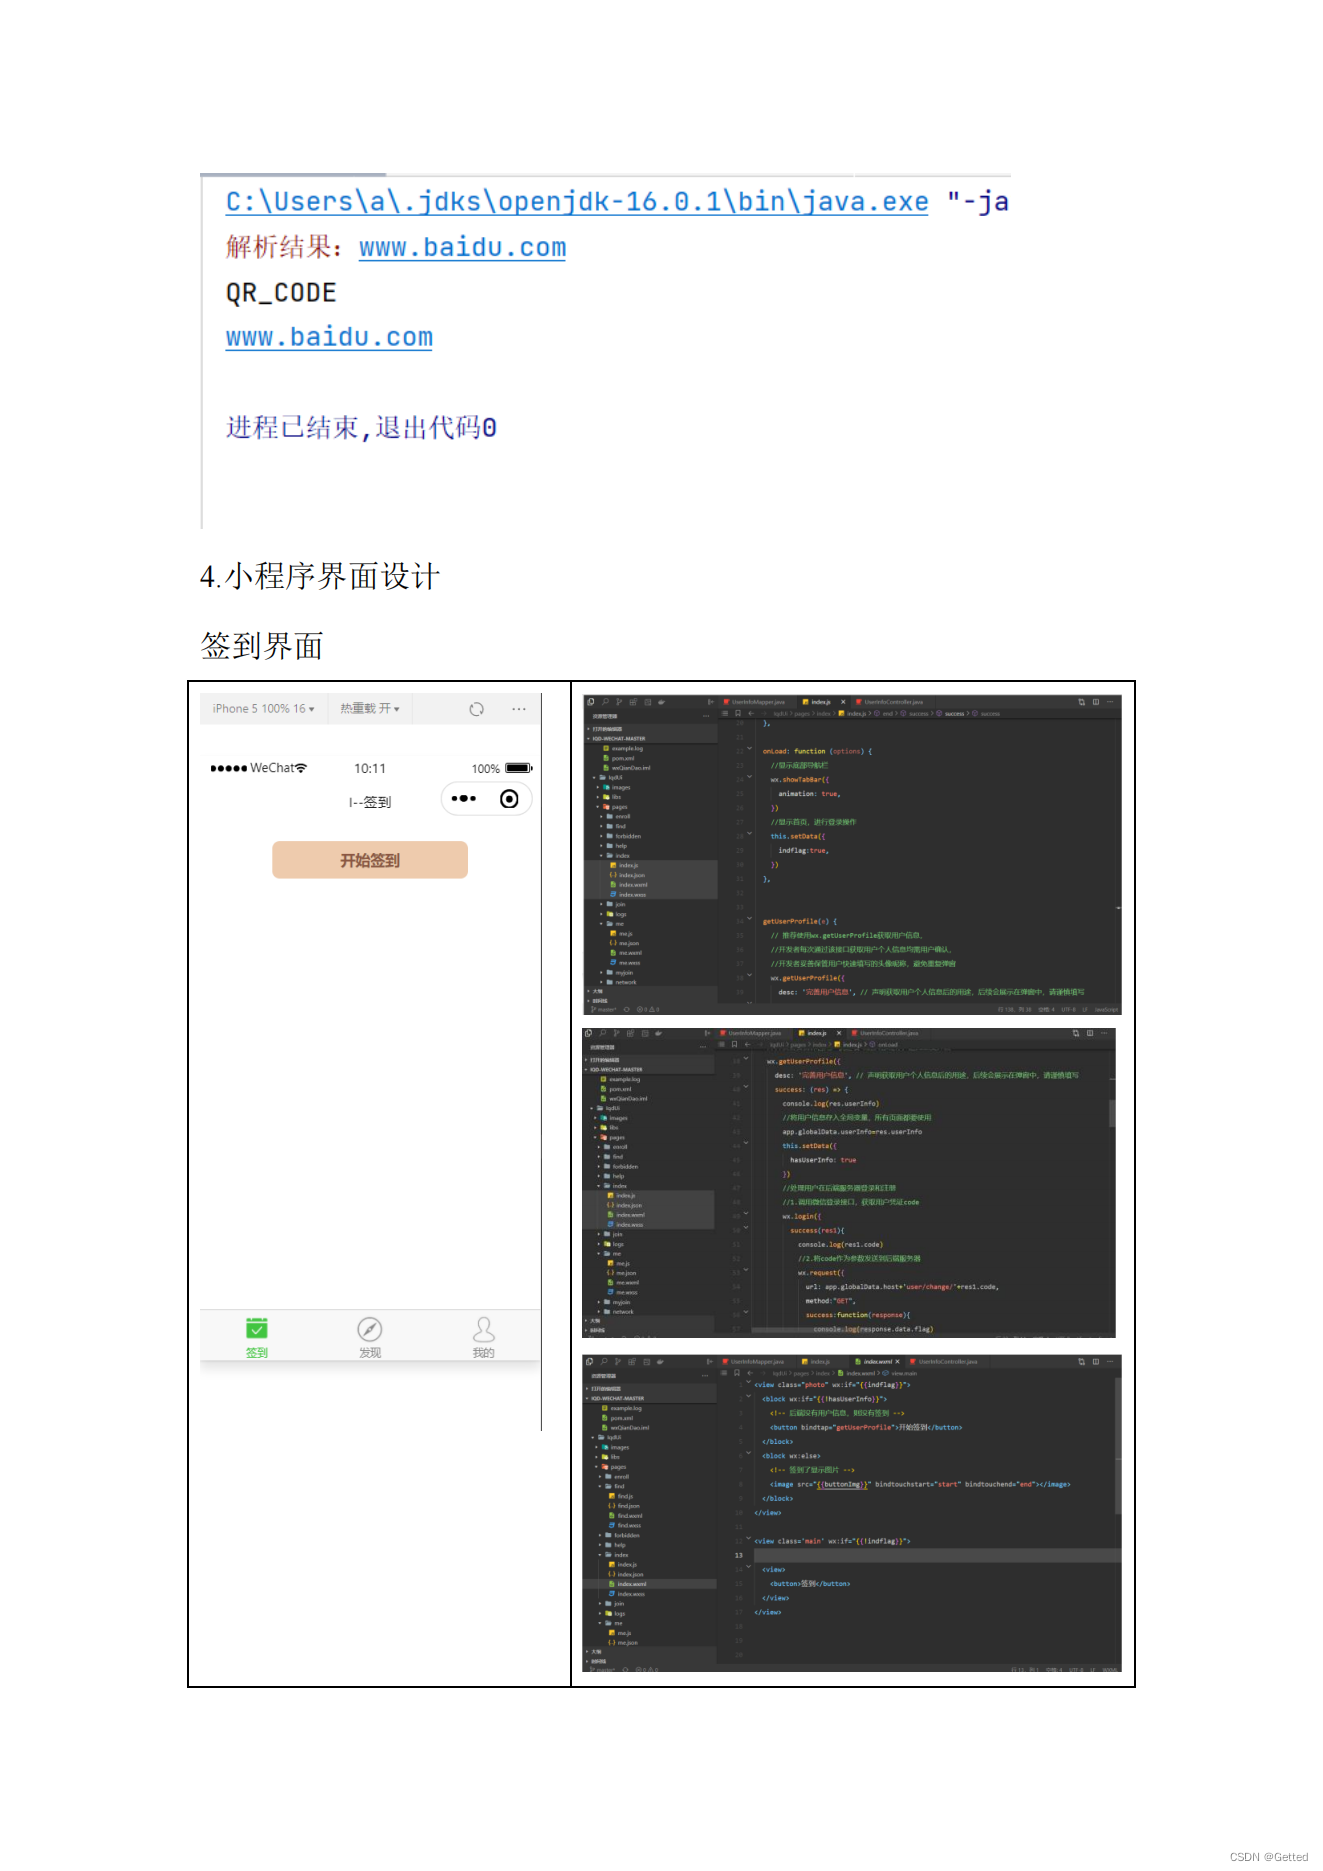
Task: Fold the getUserProfile(e) function at line 34
Action: tap(750, 919)
